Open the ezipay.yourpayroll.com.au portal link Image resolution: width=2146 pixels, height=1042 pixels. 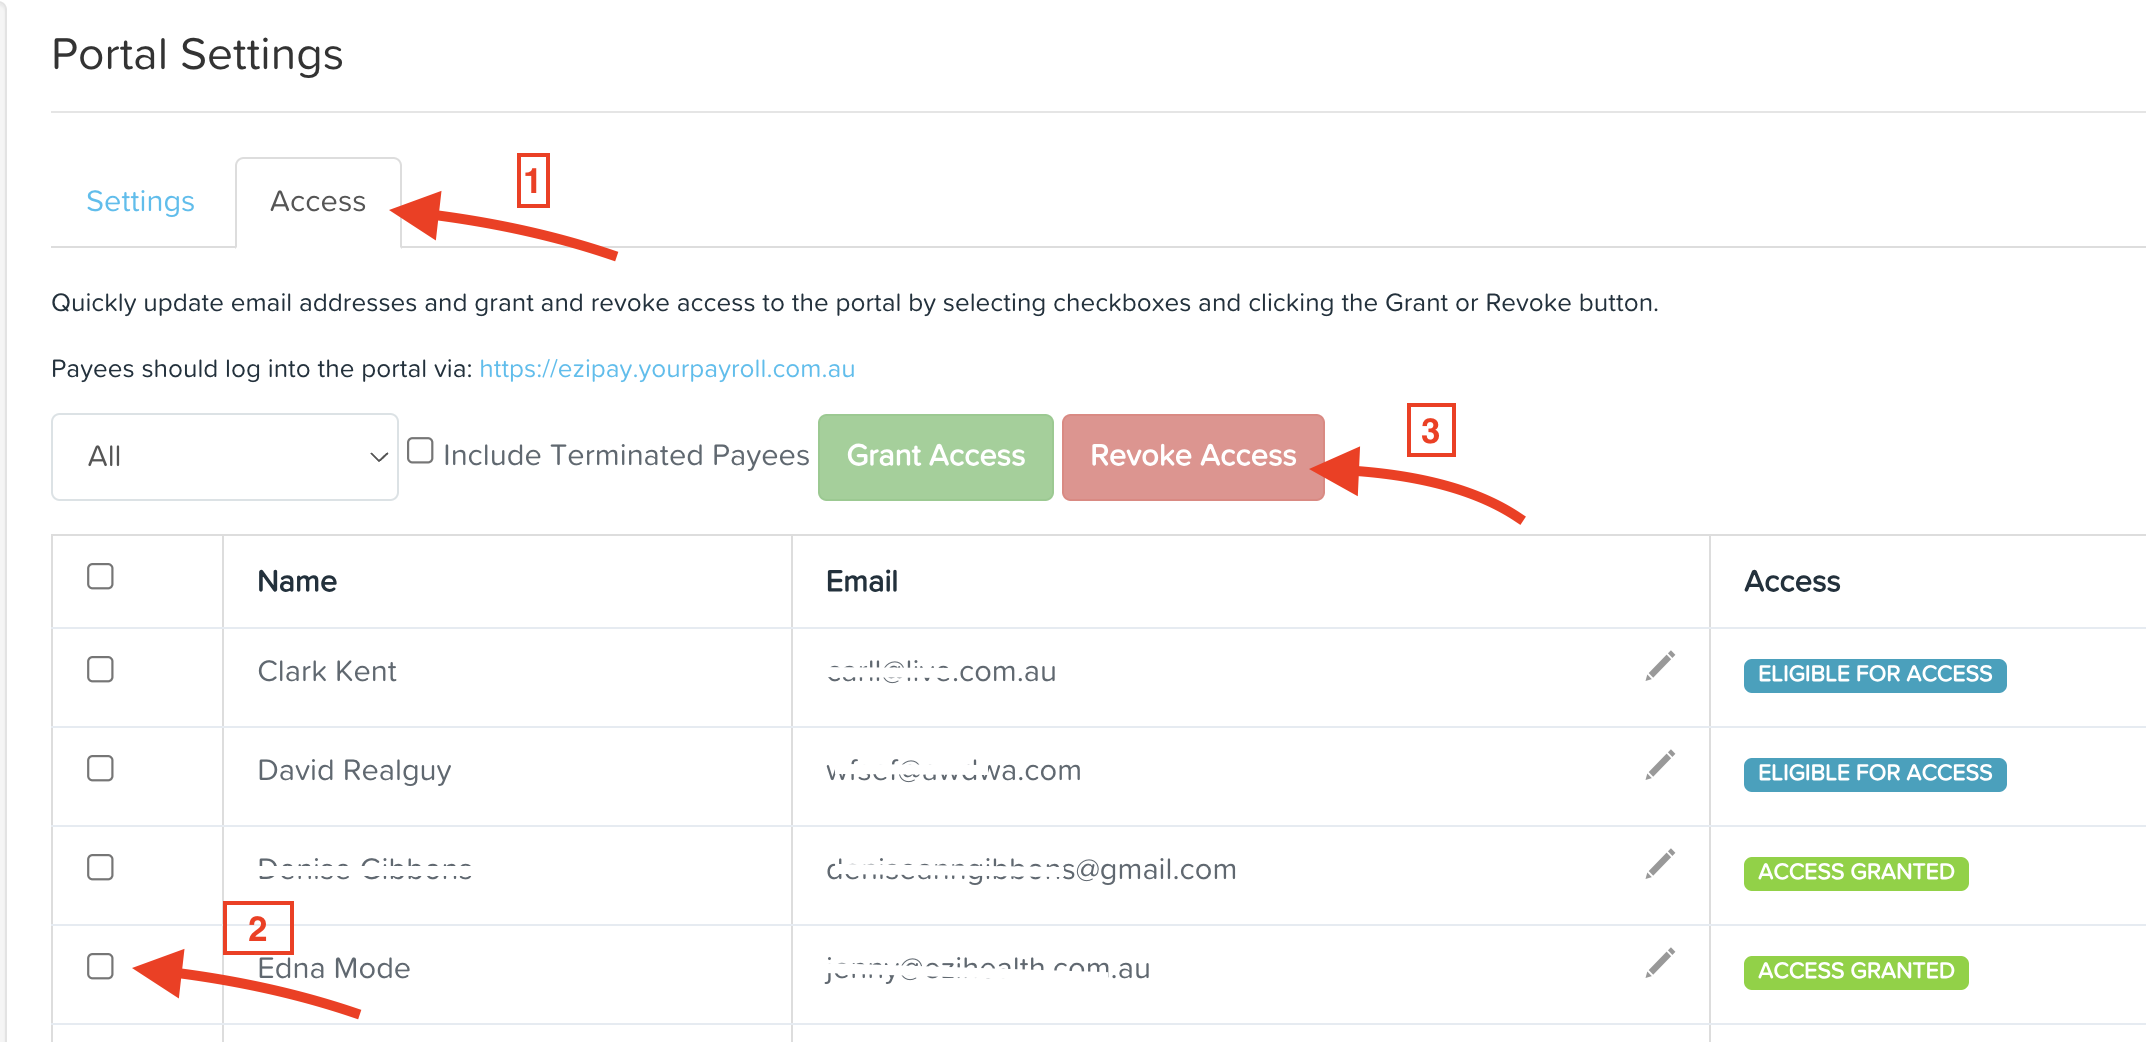click(x=667, y=369)
